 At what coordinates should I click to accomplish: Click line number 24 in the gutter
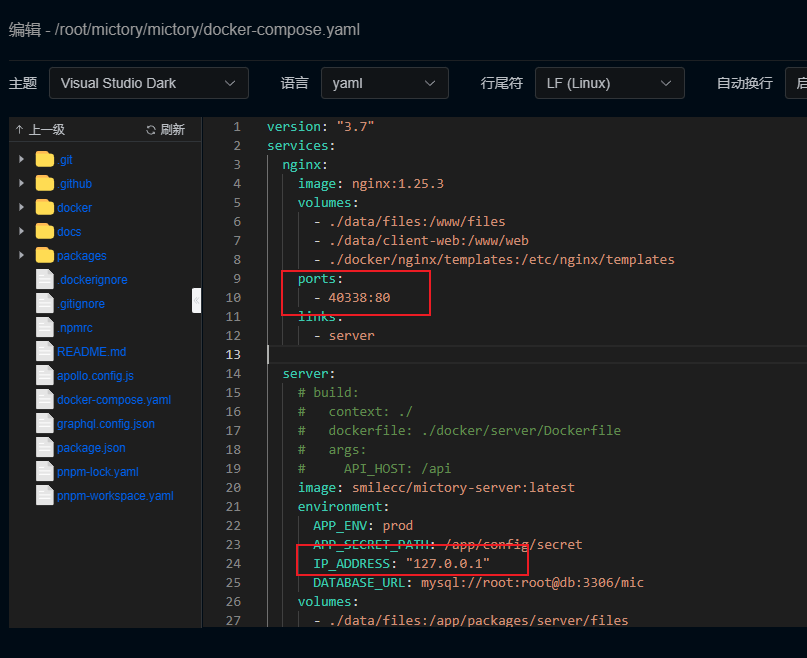[233, 564]
